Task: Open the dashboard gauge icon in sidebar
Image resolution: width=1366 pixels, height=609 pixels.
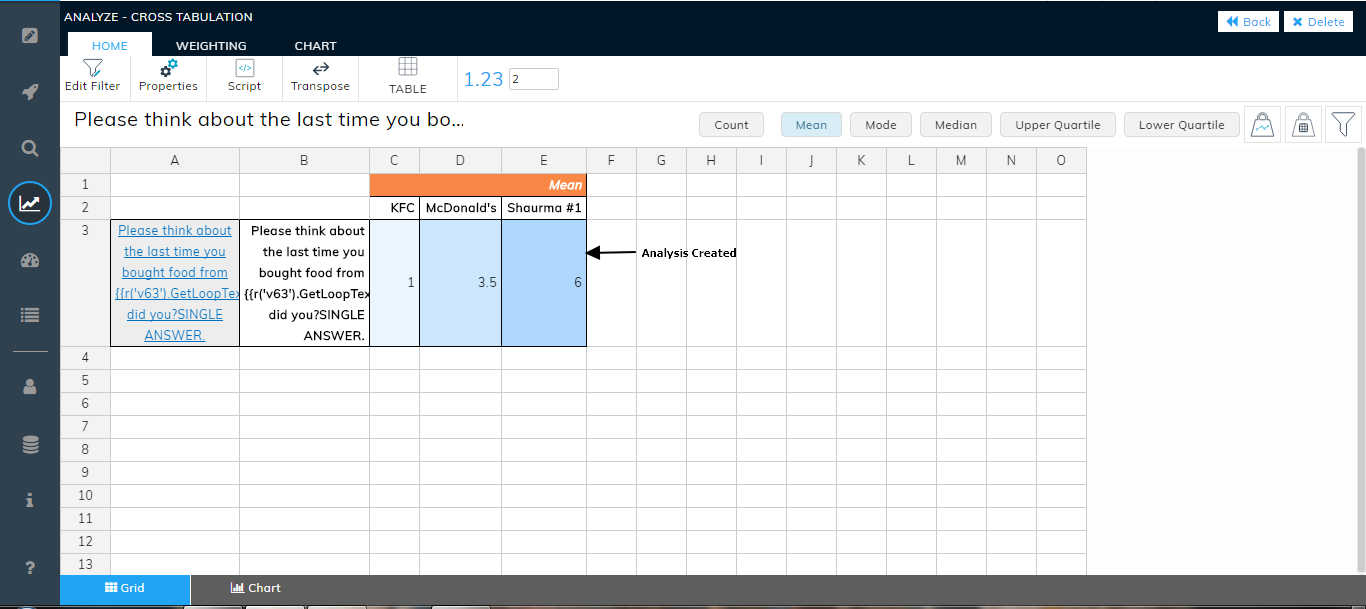Action: [x=30, y=261]
